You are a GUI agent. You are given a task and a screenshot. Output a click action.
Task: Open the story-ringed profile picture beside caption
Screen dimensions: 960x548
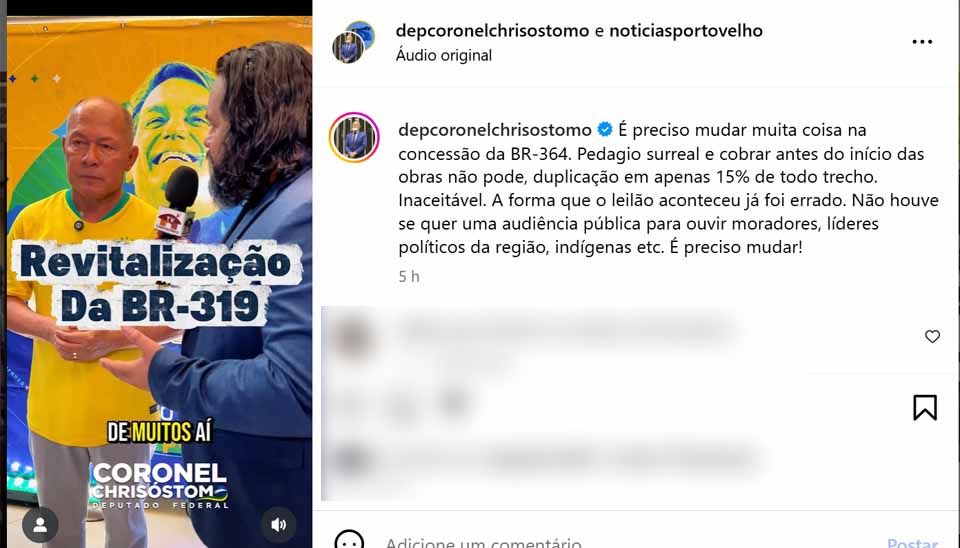(354, 138)
